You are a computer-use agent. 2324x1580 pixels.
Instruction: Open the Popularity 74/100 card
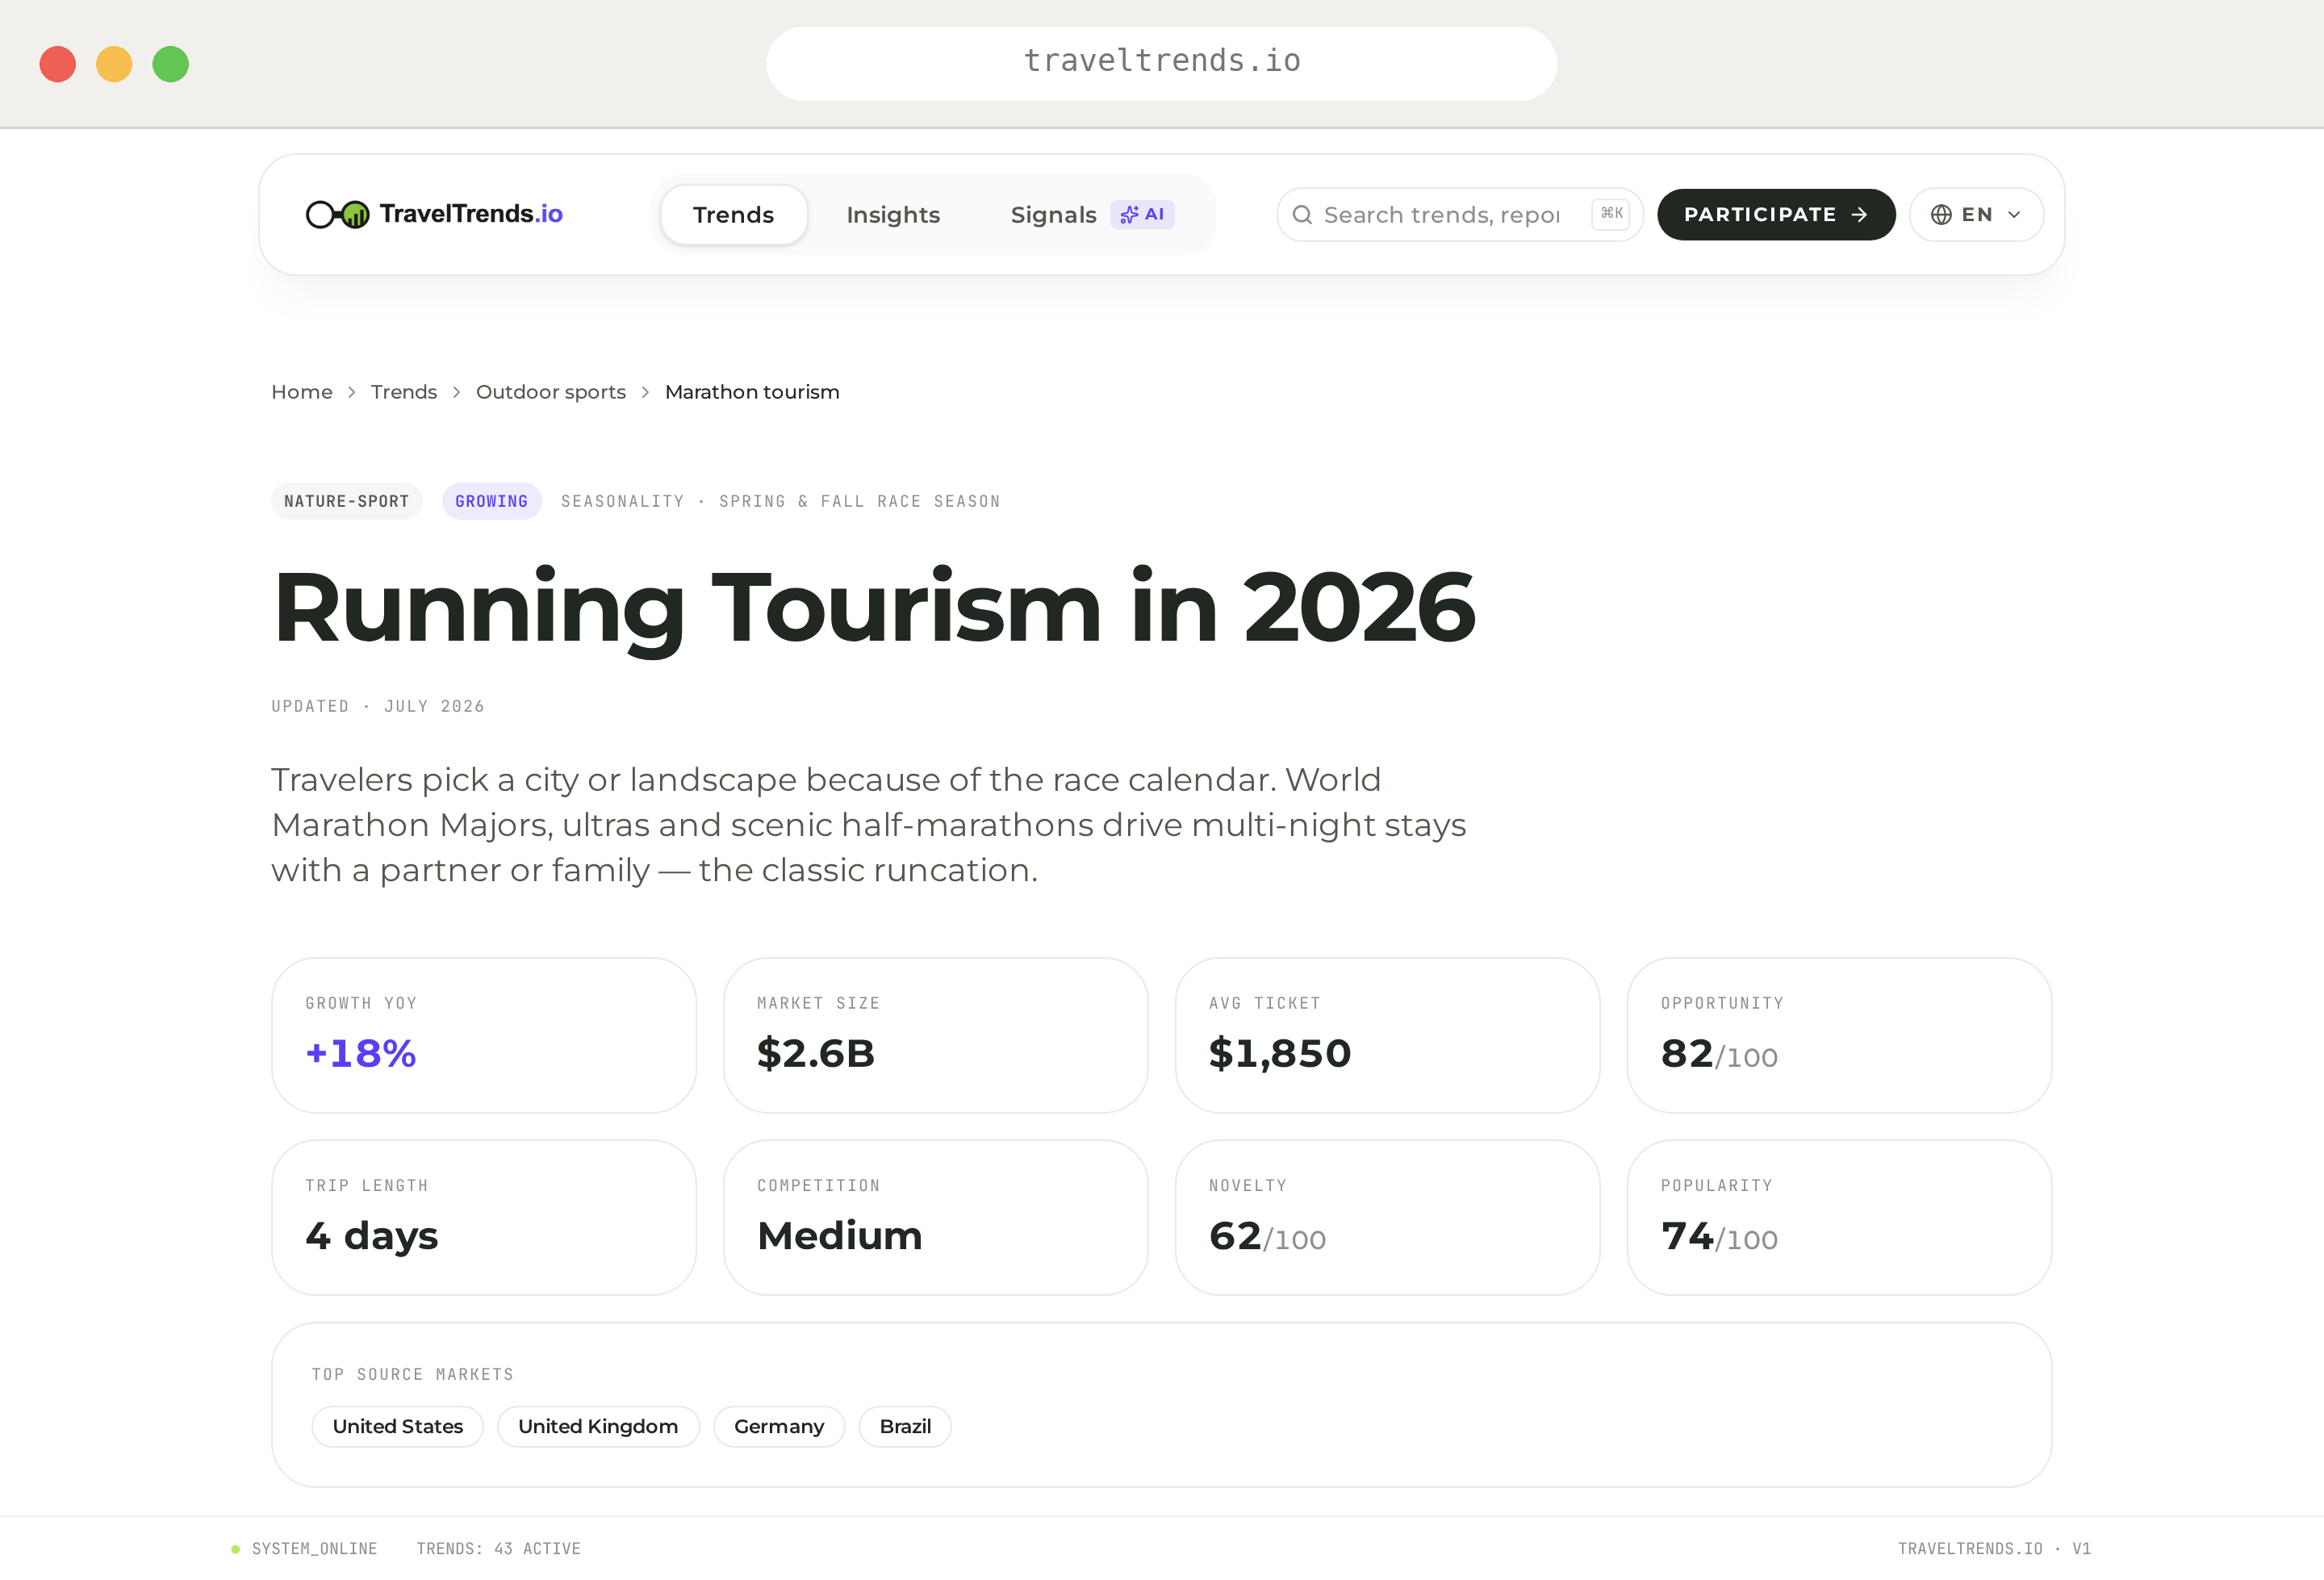[x=1840, y=1217]
